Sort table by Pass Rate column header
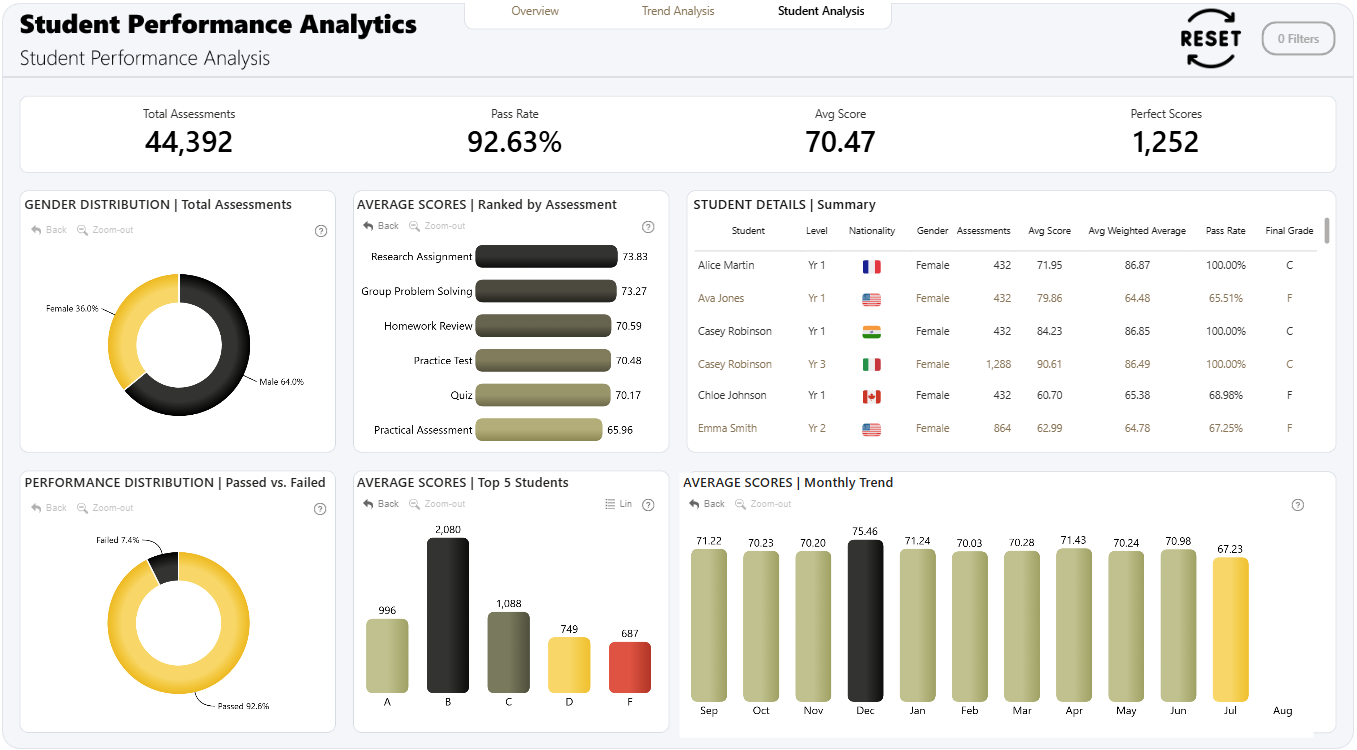 [1225, 231]
